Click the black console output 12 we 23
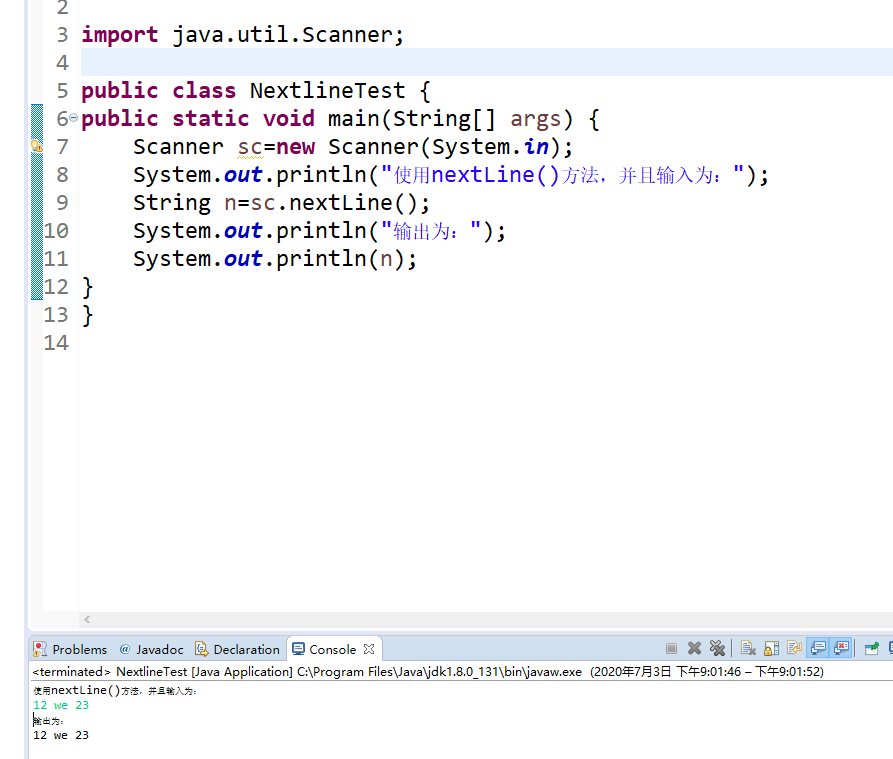Image resolution: width=893 pixels, height=759 pixels. tap(61, 735)
